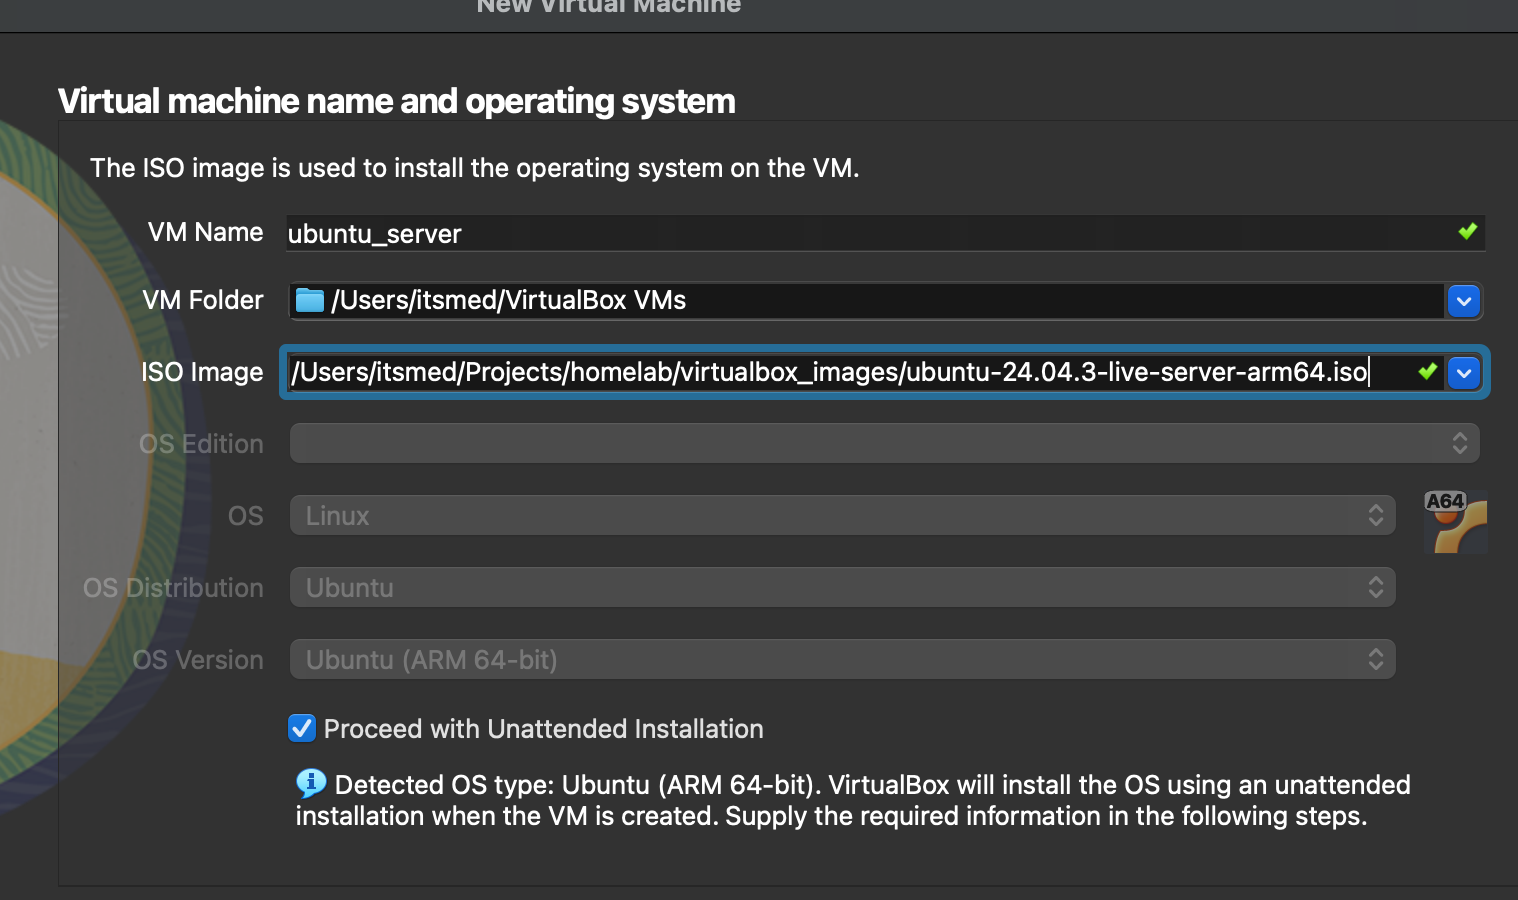Open OS Version dropdown showing Ubuntu (ARM 64-bit)
The width and height of the screenshot is (1518, 900).
tap(842, 660)
